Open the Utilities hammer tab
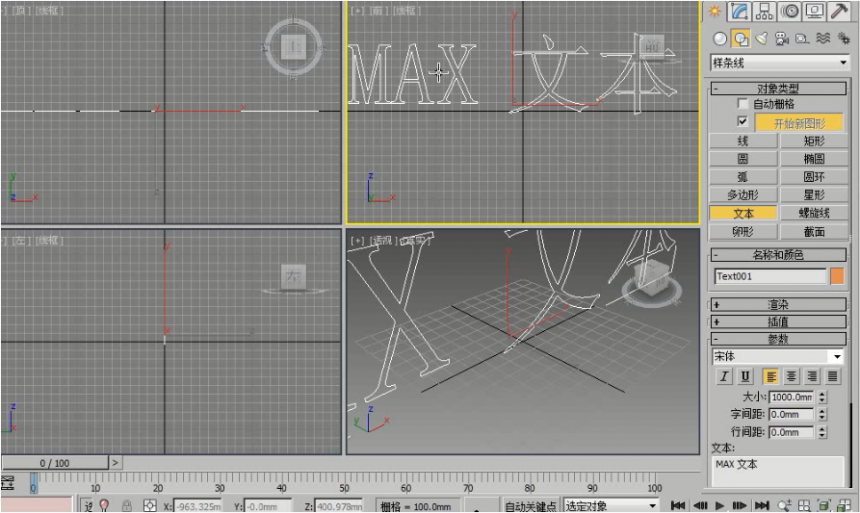The height and width of the screenshot is (513, 860). [x=839, y=11]
